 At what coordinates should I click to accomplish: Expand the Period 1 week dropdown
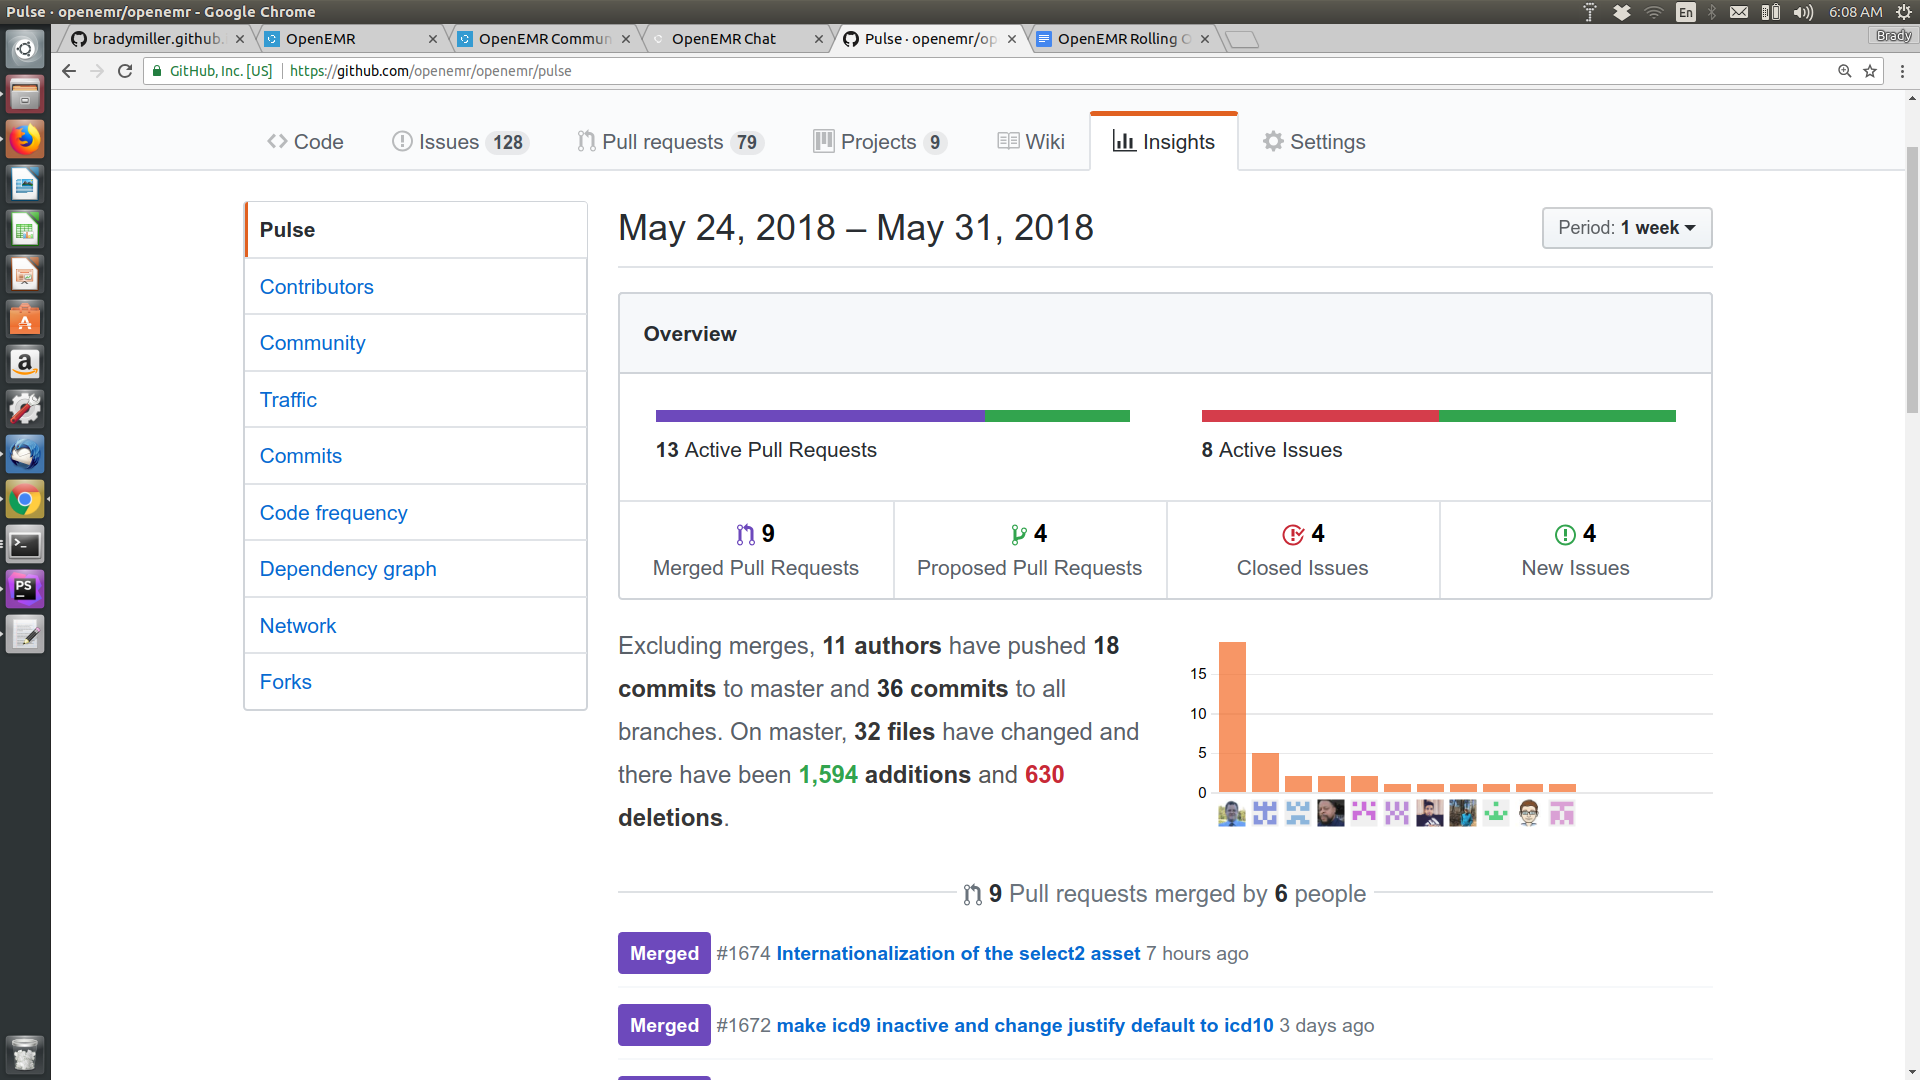1627,228
